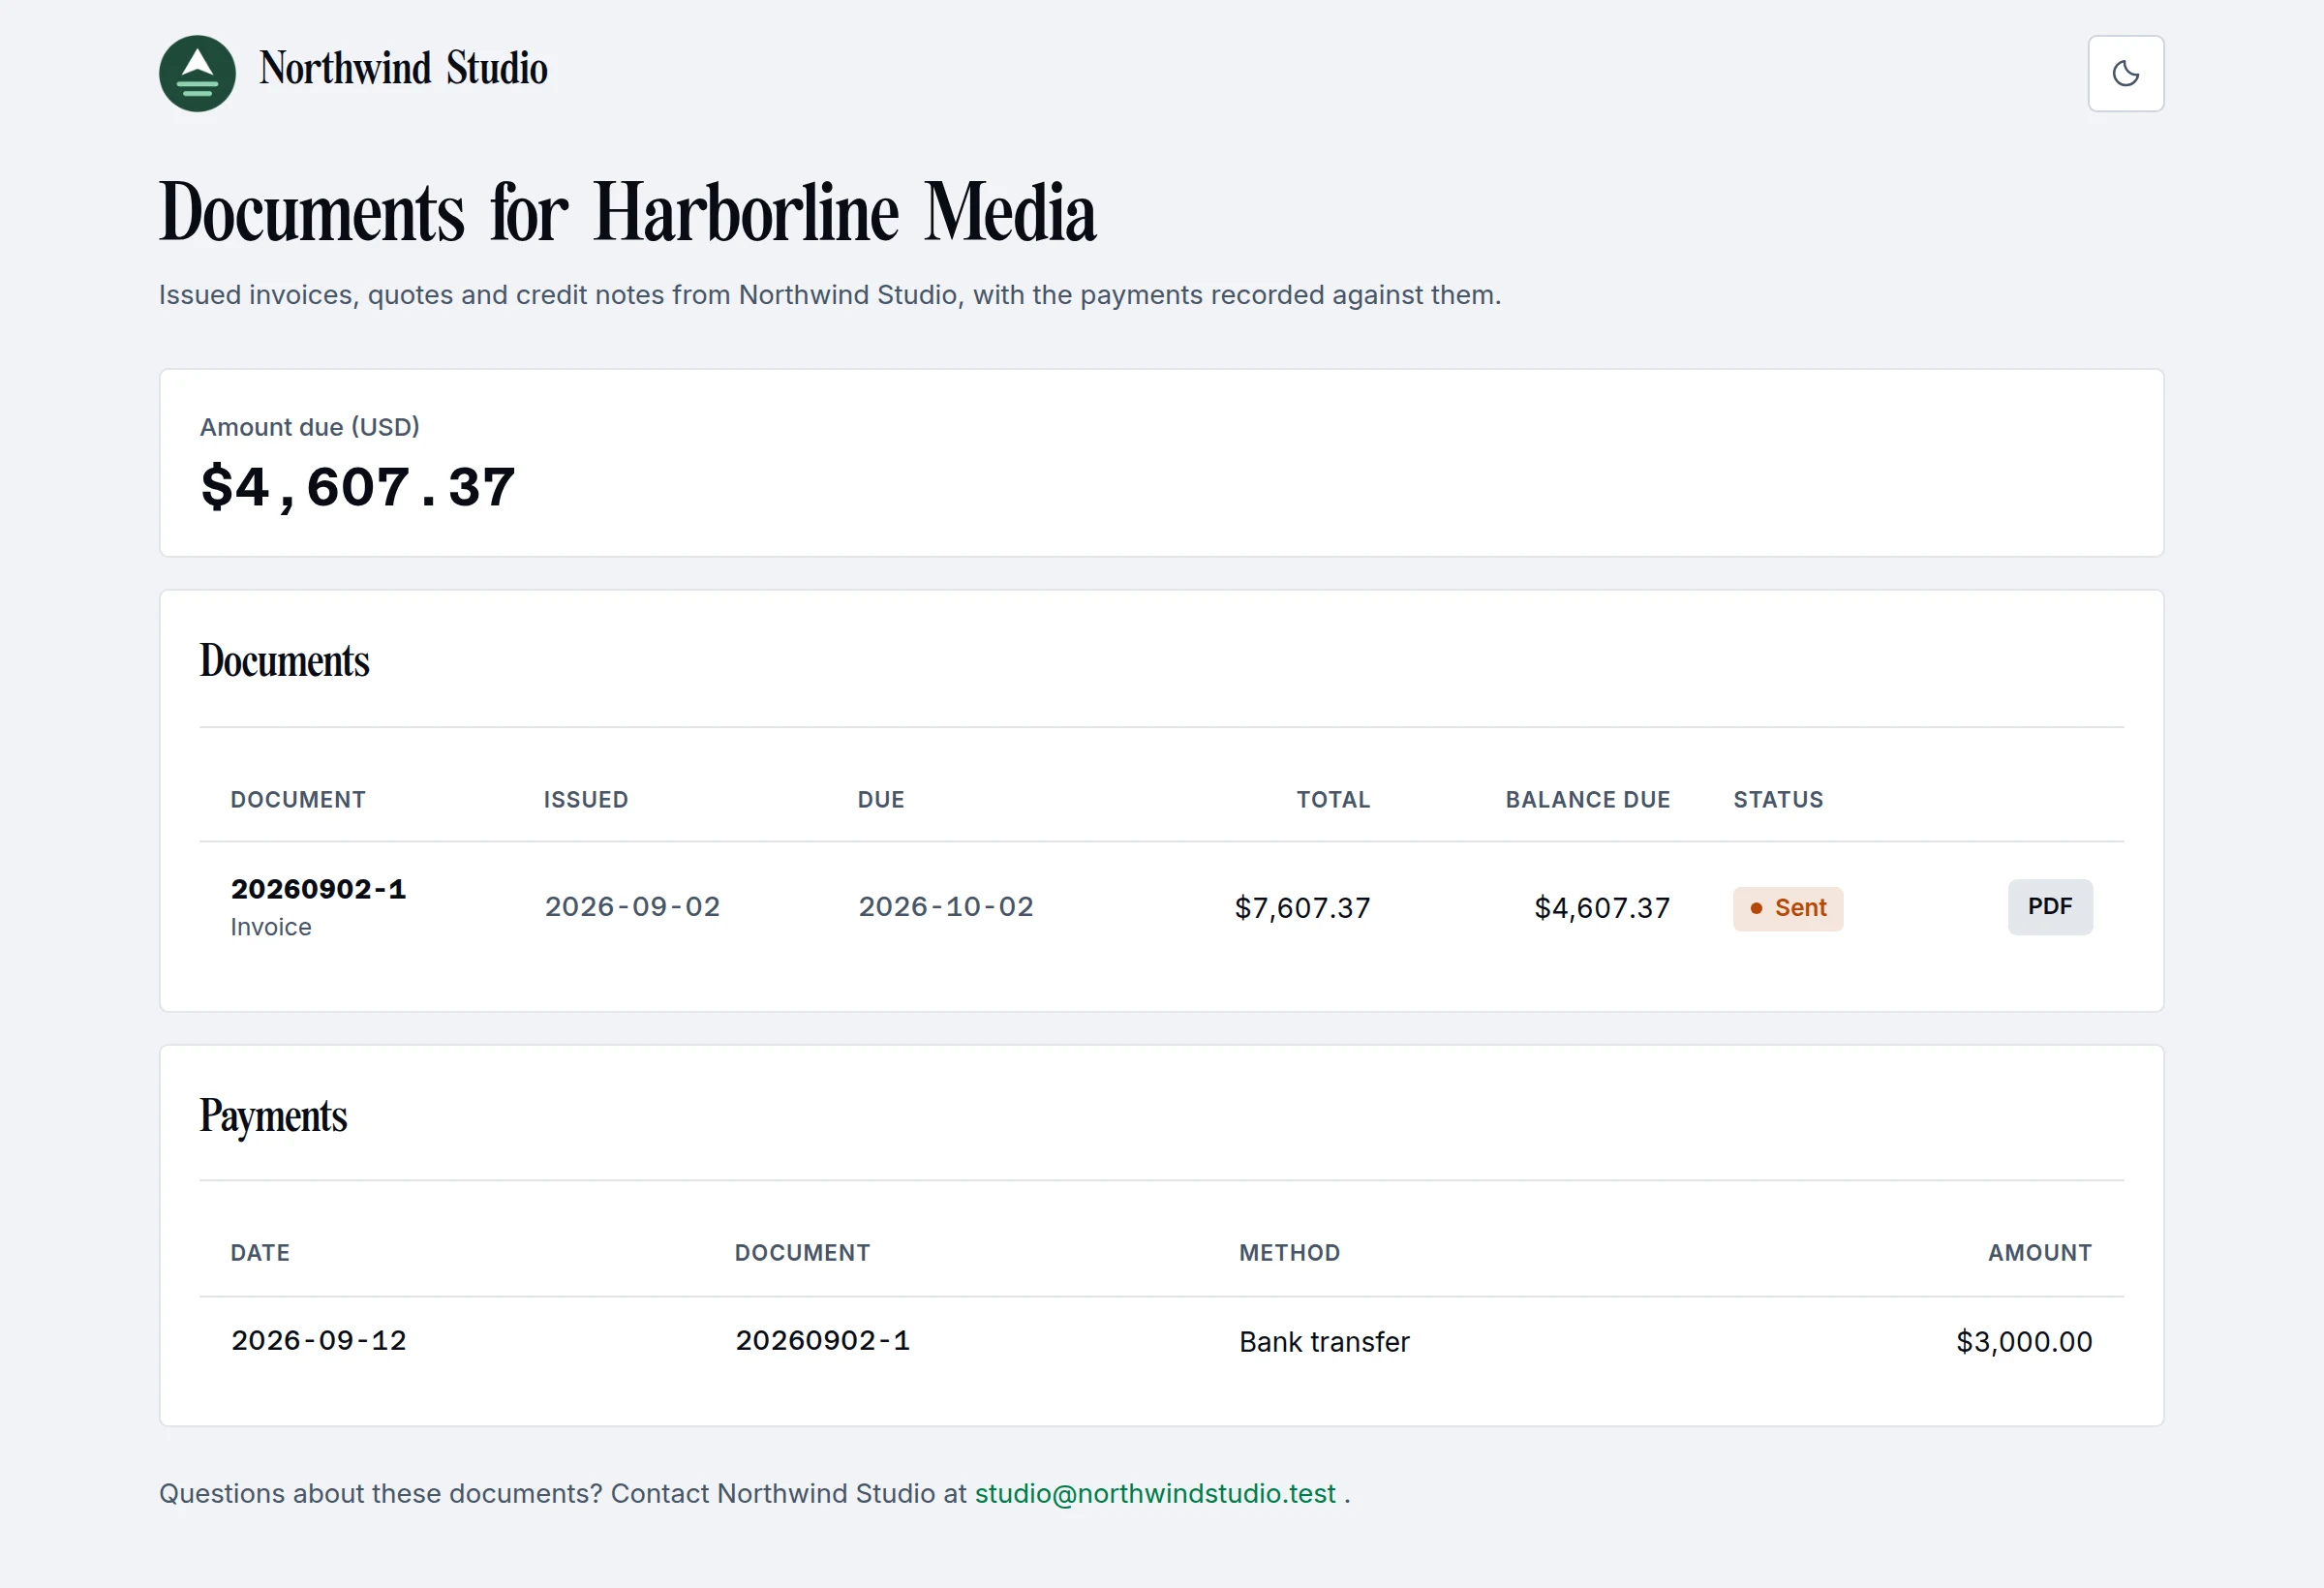Image resolution: width=2324 pixels, height=1588 pixels.
Task: Click the TOTAL column header
Action: point(1333,800)
